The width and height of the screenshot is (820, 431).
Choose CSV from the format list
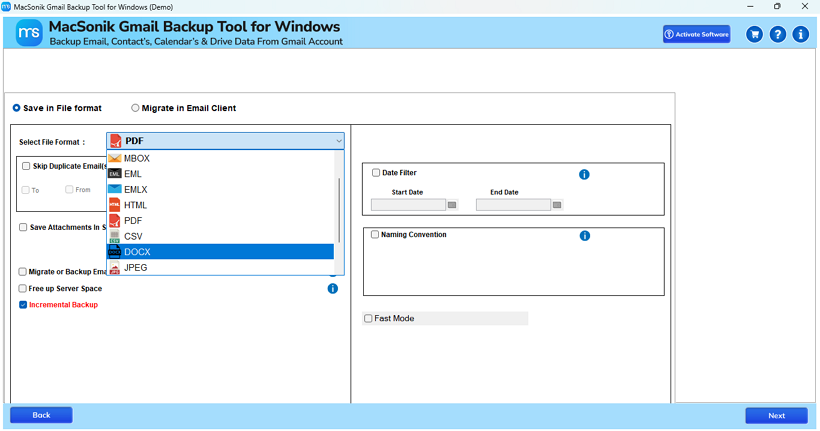coord(220,236)
